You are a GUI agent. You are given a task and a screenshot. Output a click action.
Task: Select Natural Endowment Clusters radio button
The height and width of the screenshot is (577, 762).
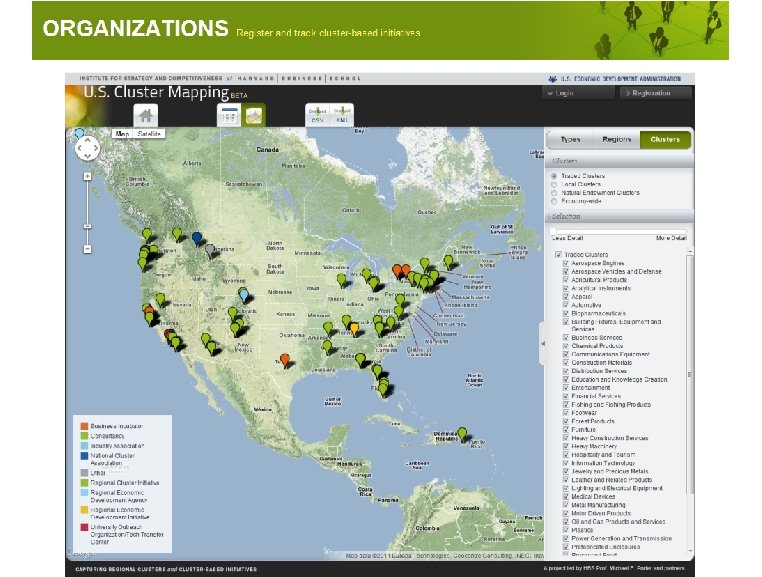[554, 193]
